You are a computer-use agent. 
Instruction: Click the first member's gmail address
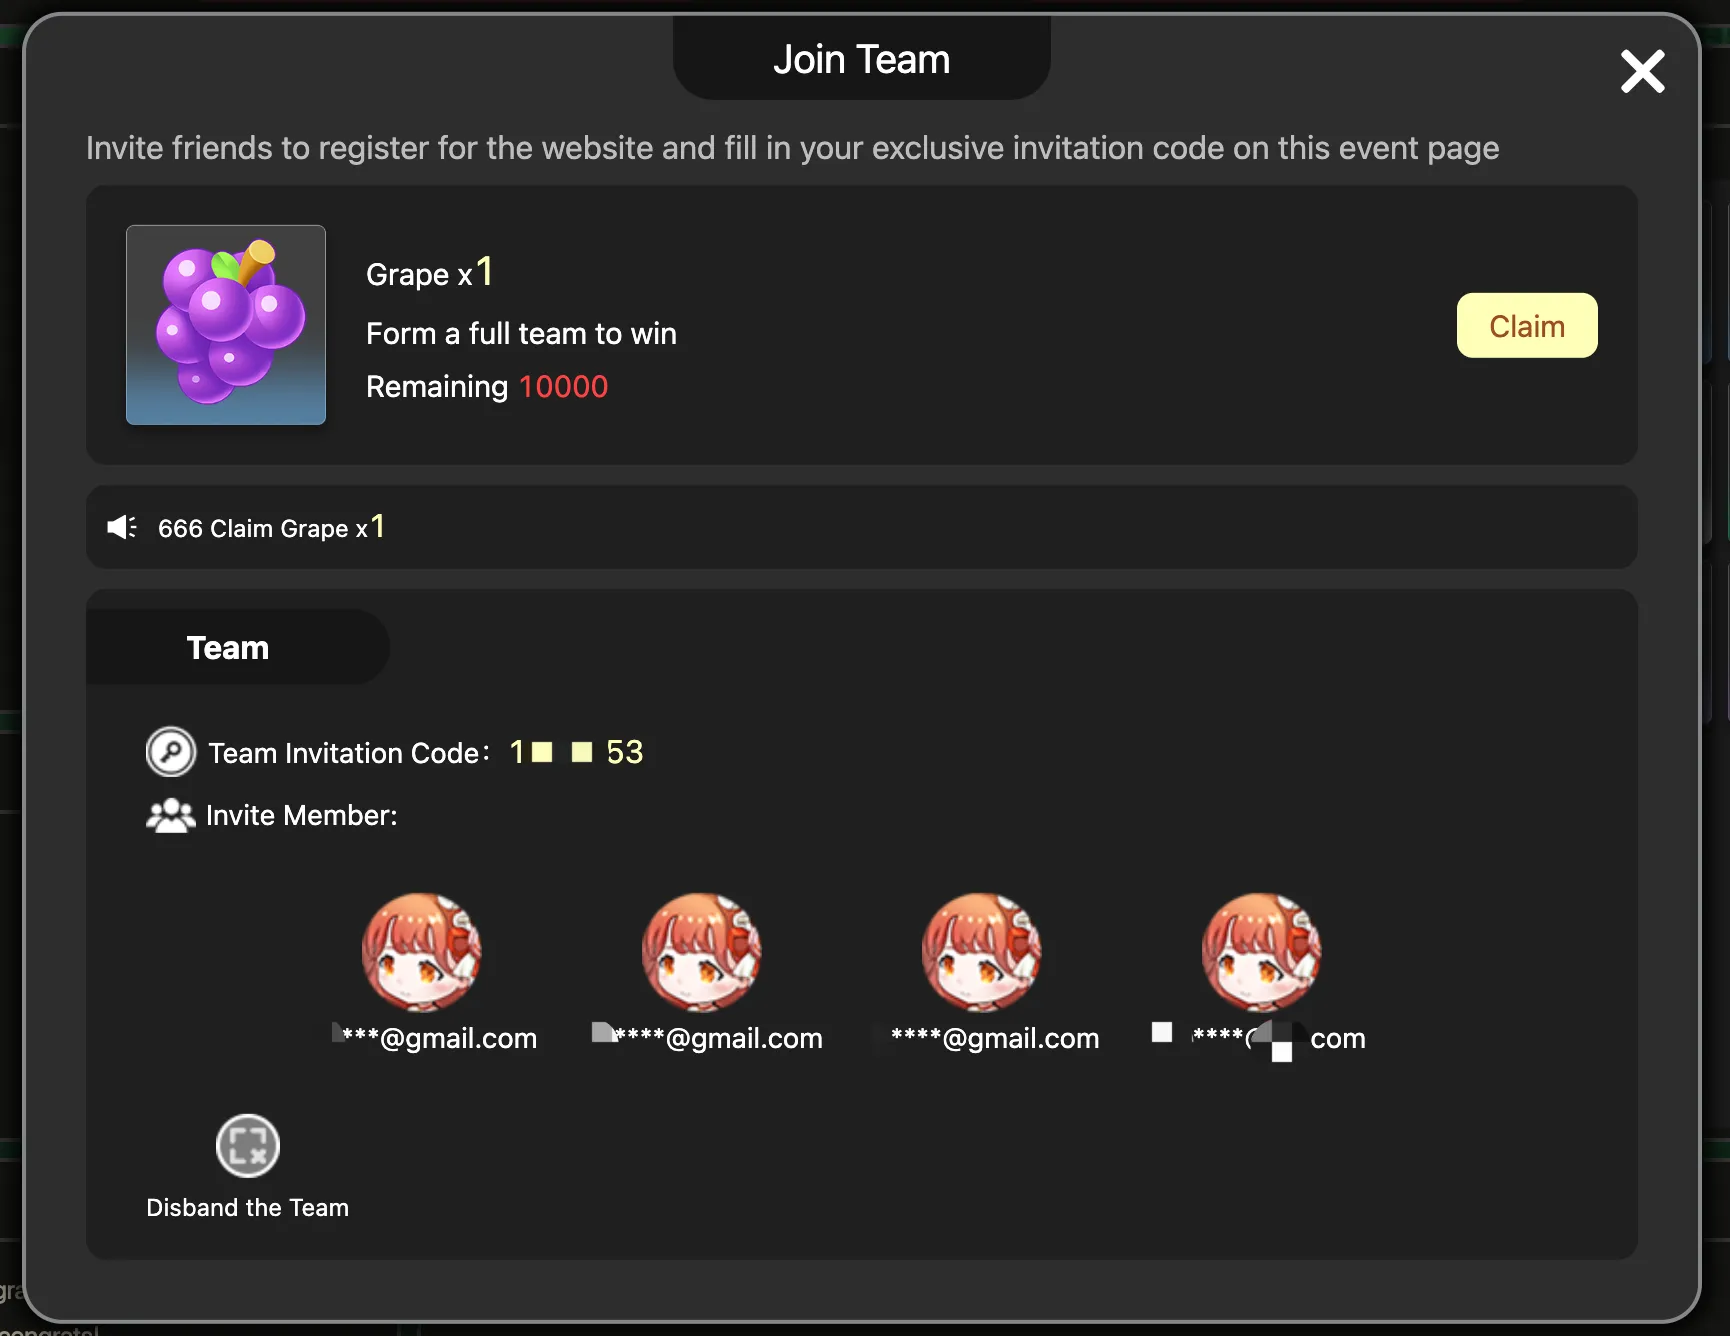(435, 1038)
